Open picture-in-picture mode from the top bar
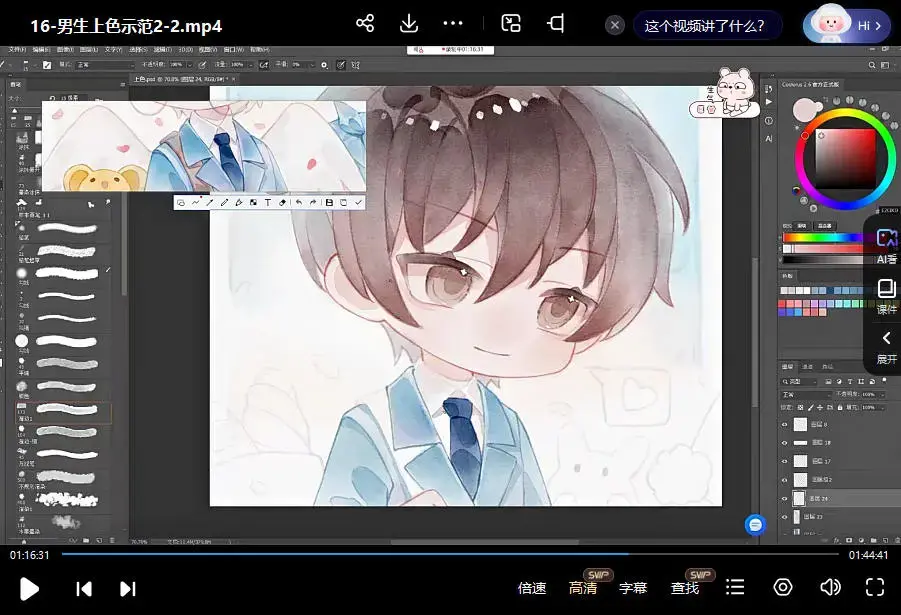 tap(512, 23)
